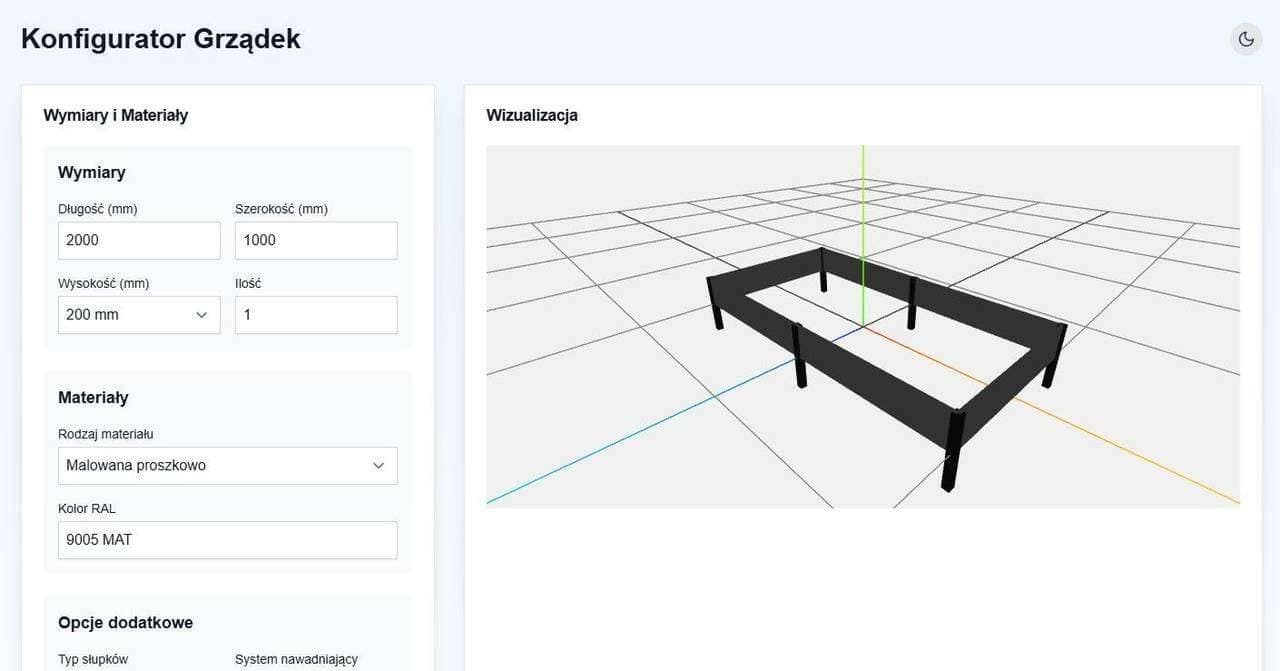Click the Wizualizacja panel heading
1280x671 pixels.
(532, 115)
